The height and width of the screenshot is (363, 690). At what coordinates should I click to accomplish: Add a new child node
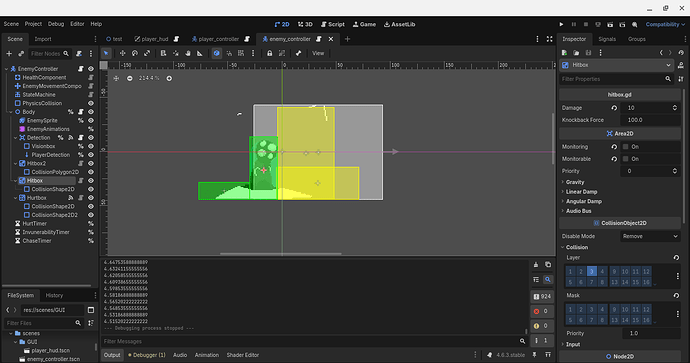point(9,54)
